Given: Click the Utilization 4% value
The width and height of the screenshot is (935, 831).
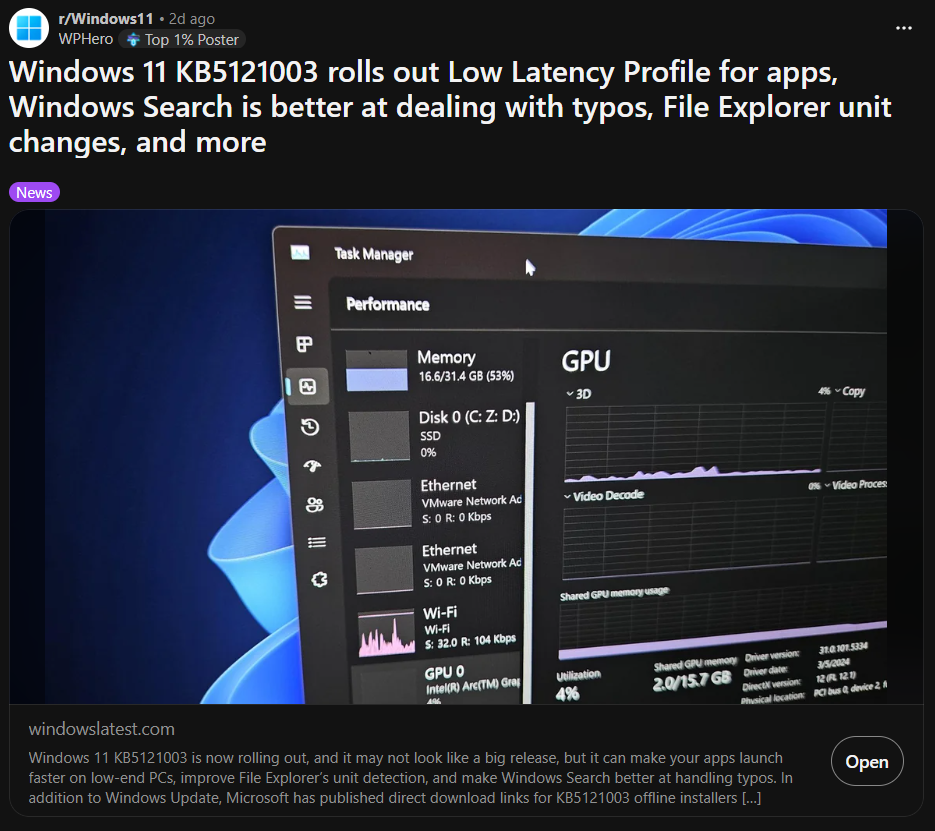Looking at the screenshot, I should click(x=567, y=694).
